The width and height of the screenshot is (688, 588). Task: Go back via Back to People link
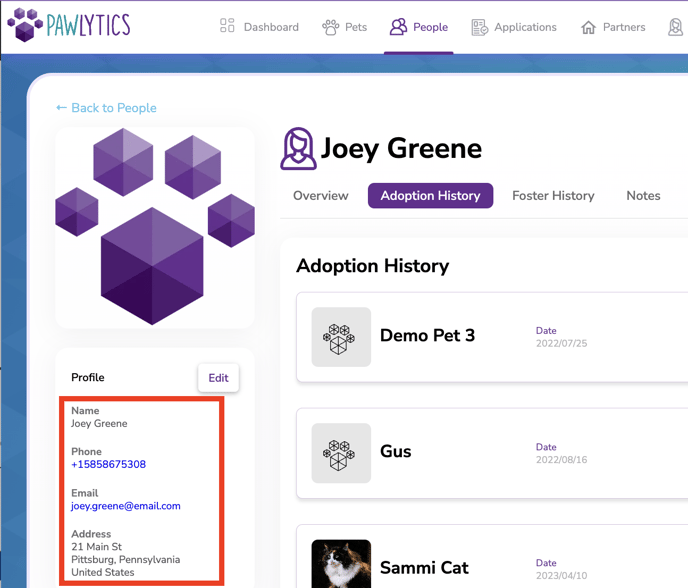click(x=106, y=108)
